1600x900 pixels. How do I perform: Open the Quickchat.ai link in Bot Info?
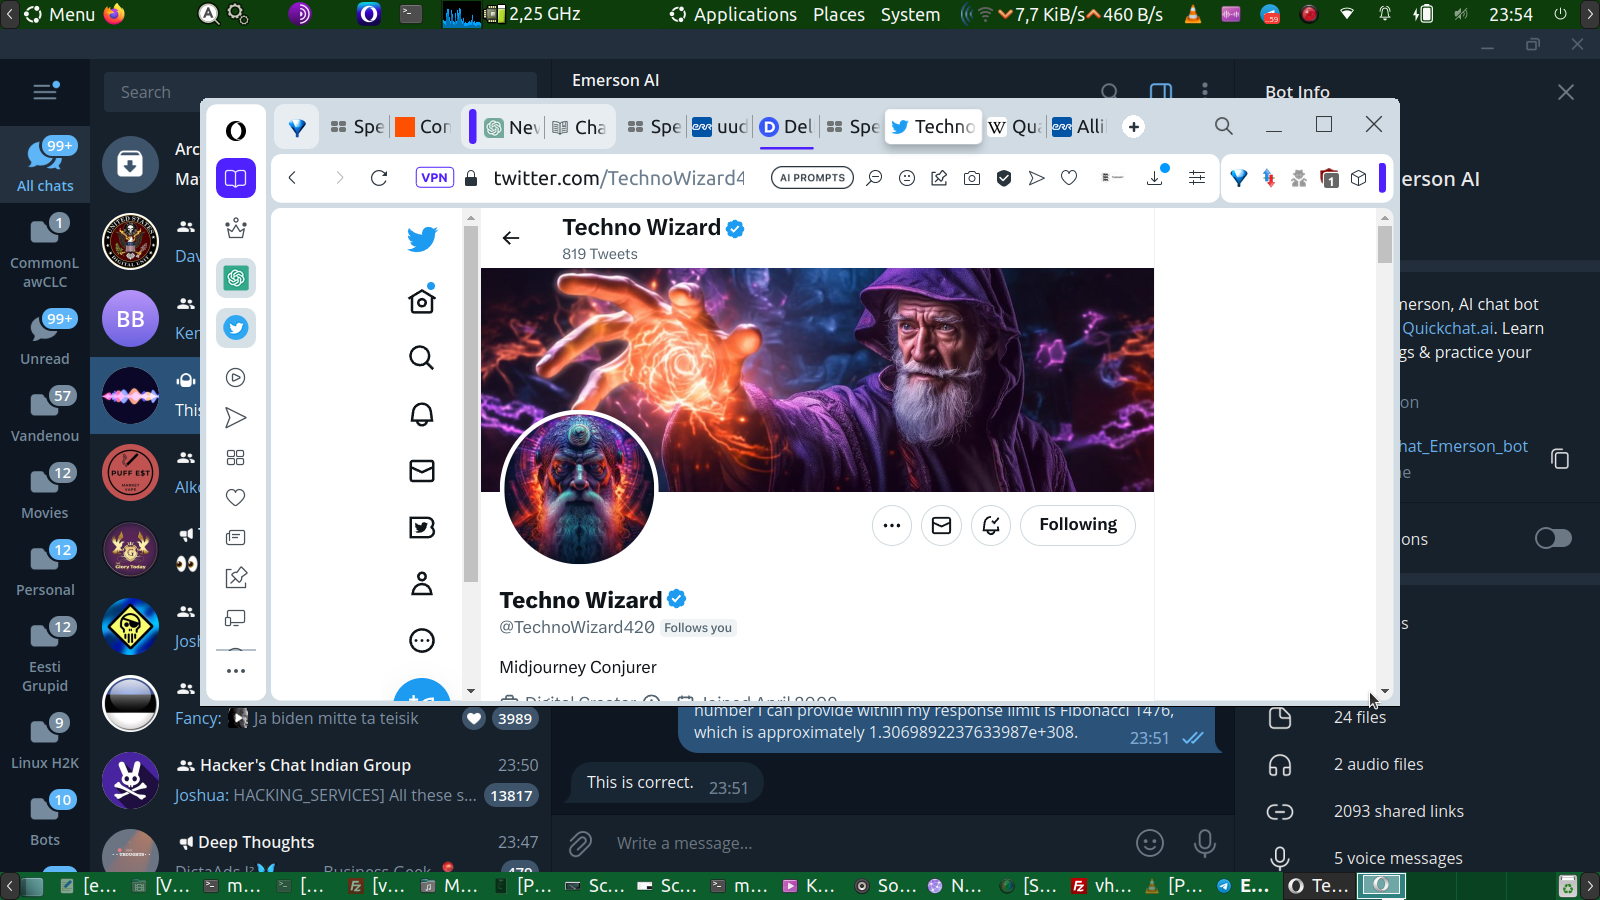pos(1448,328)
